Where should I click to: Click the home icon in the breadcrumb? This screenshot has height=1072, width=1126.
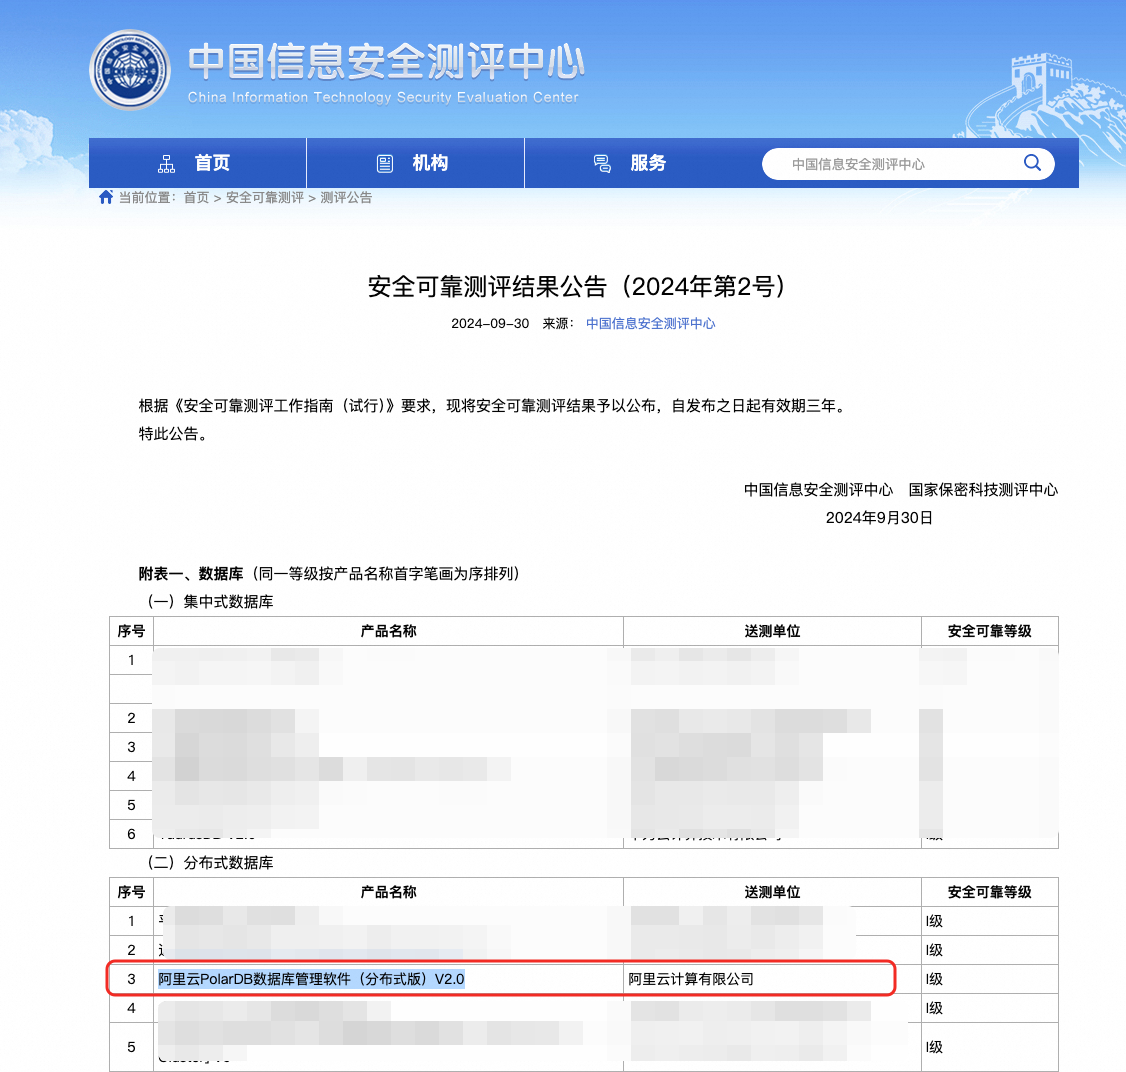click(106, 197)
